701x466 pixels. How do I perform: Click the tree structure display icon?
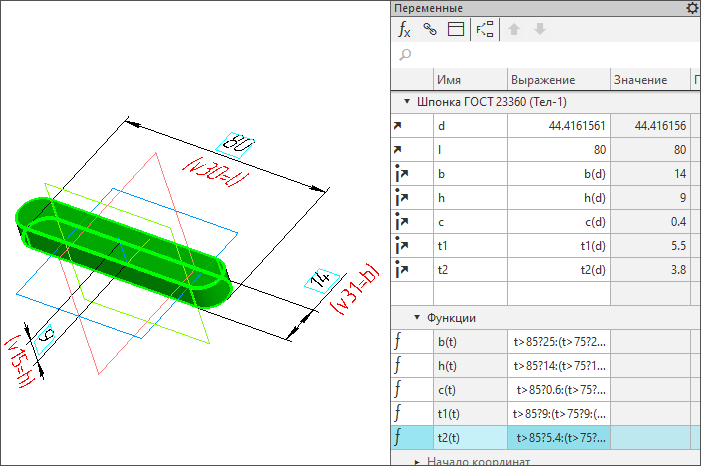click(x=484, y=29)
